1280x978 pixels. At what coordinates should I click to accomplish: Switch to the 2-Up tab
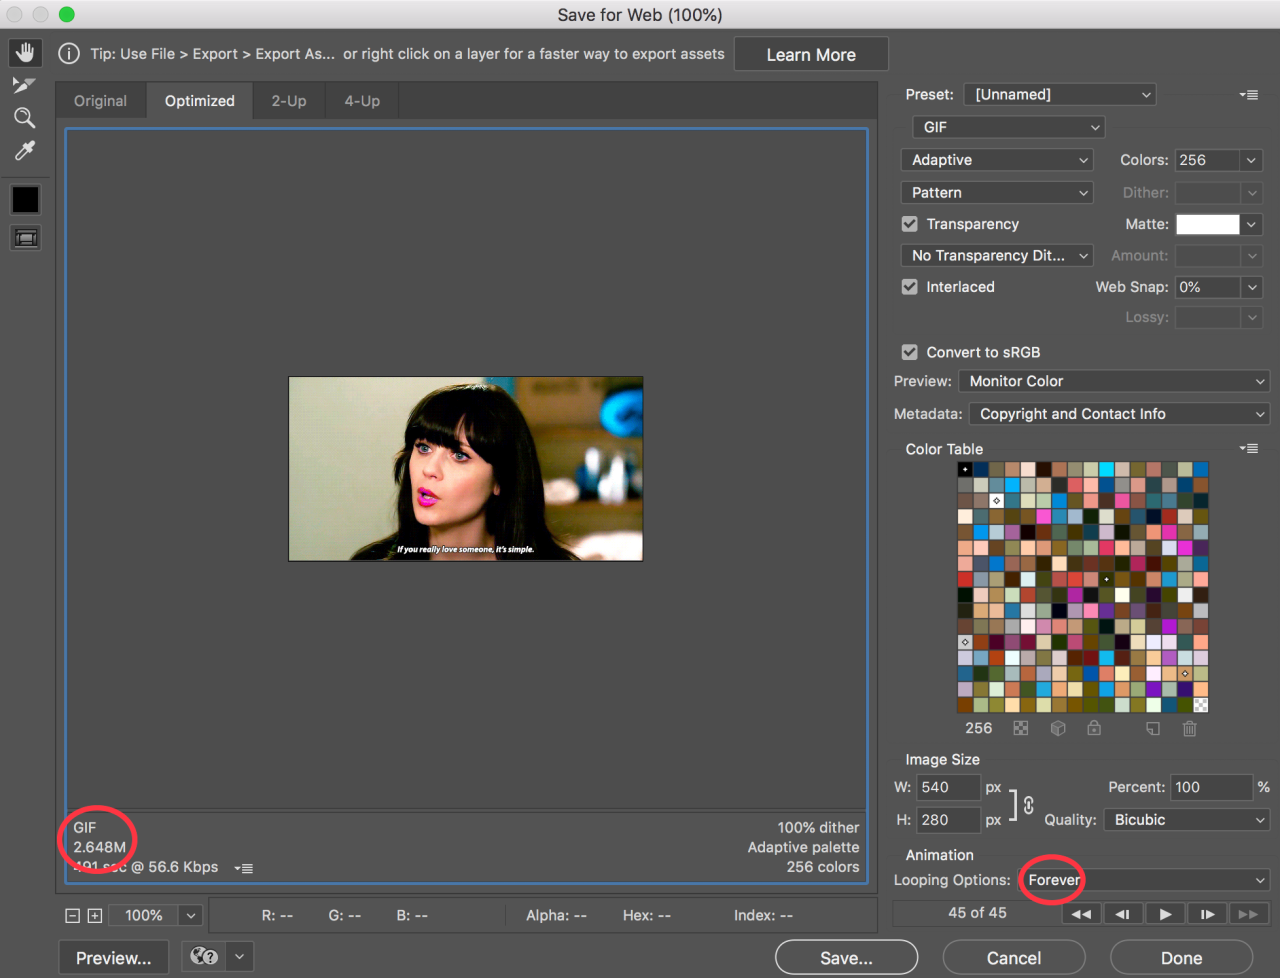pyautogui.click(x=289, y=101)
